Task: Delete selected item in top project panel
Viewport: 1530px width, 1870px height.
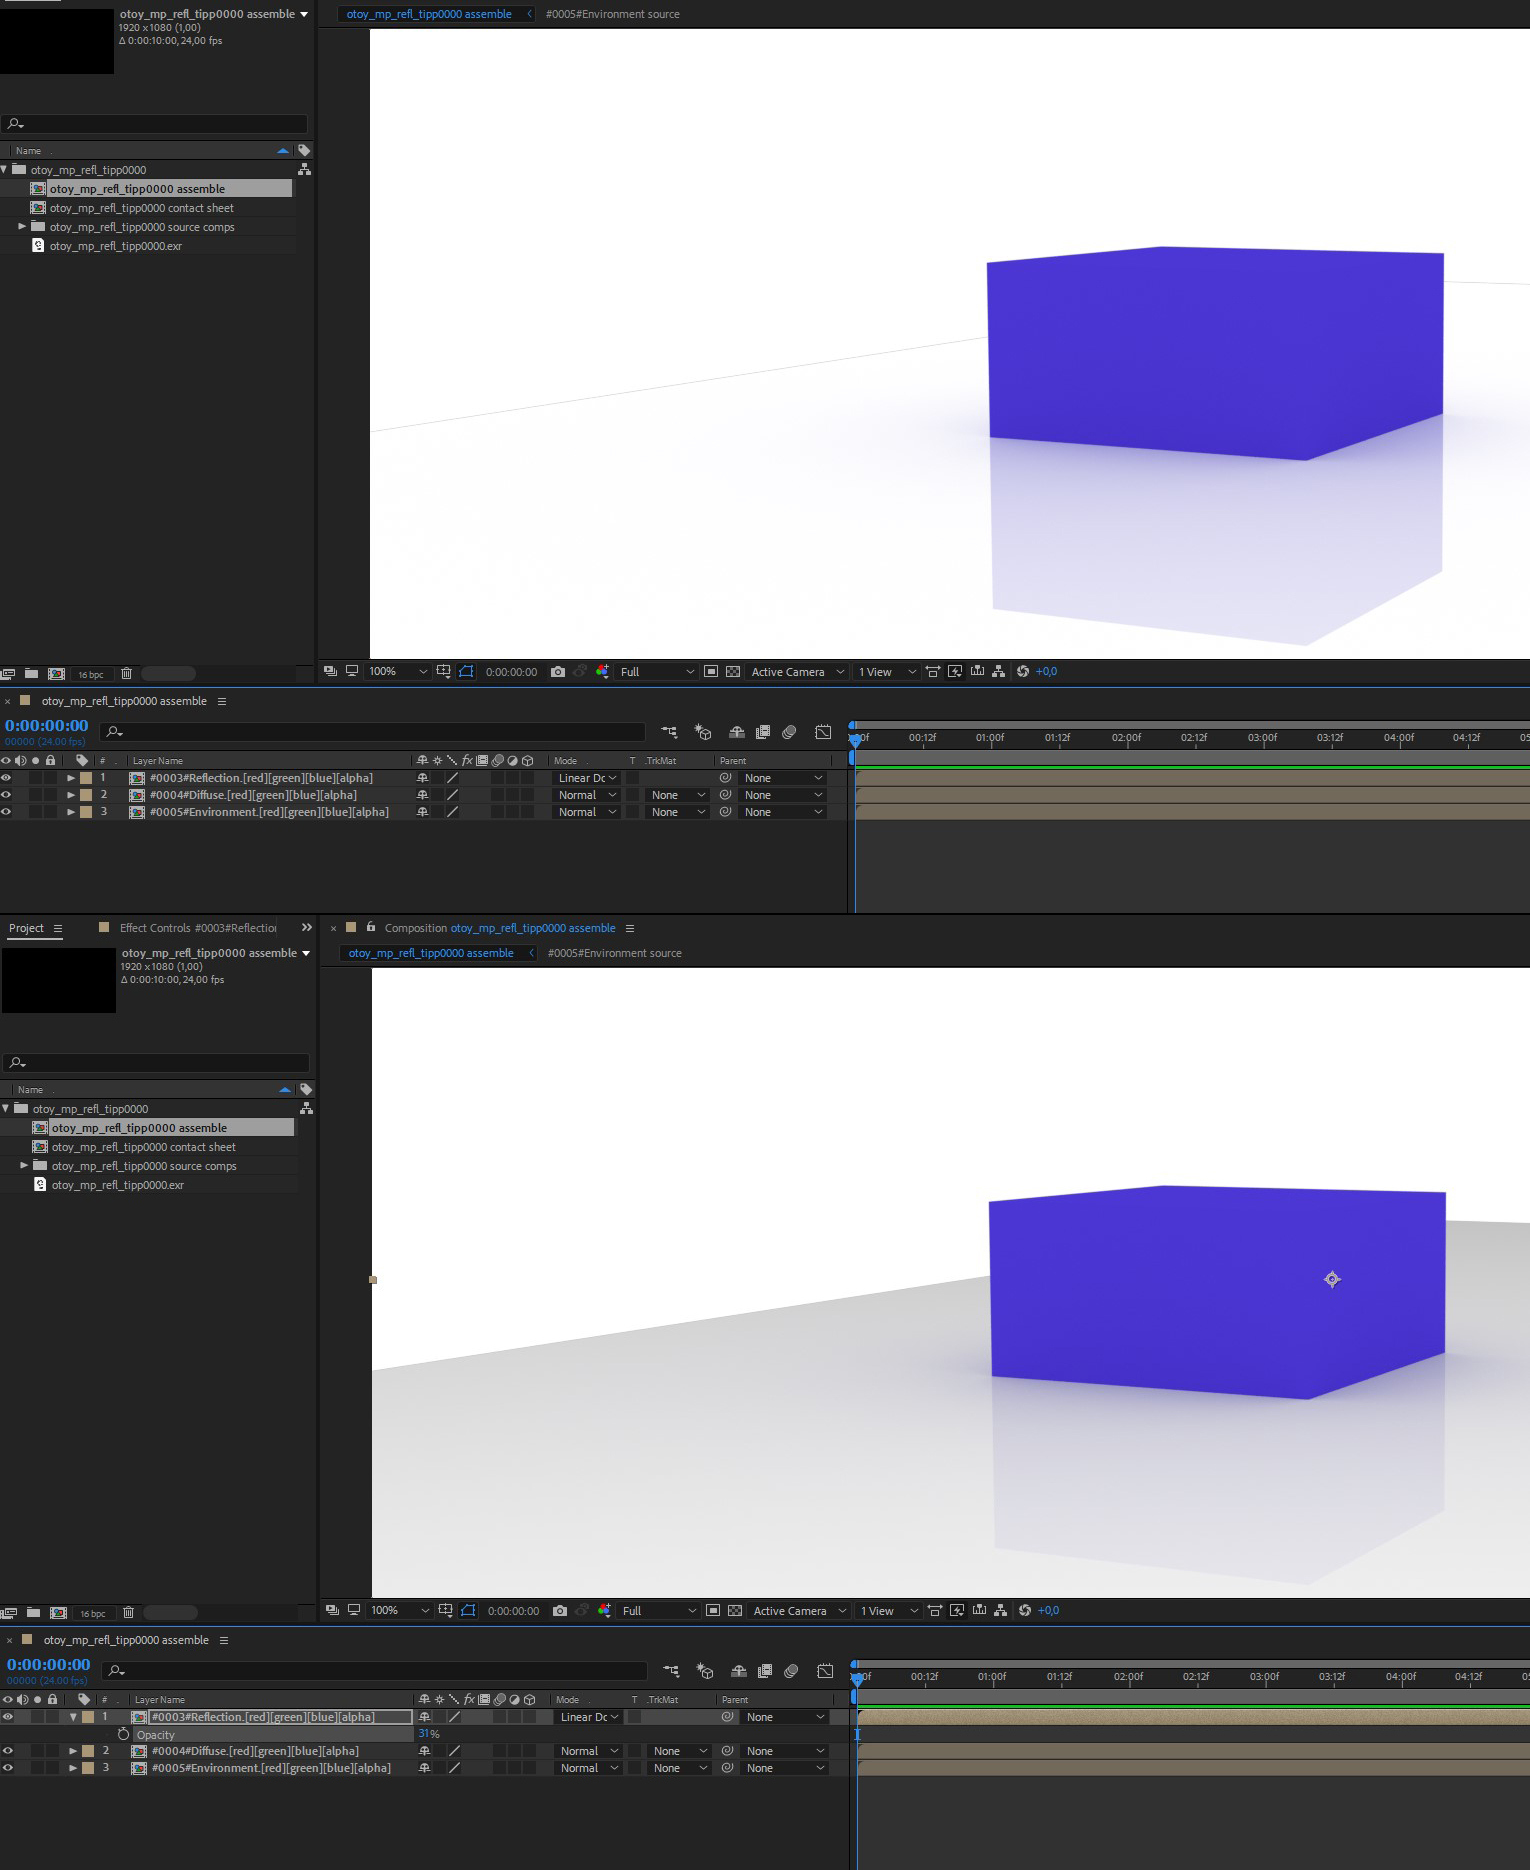Action: point(126,674)
